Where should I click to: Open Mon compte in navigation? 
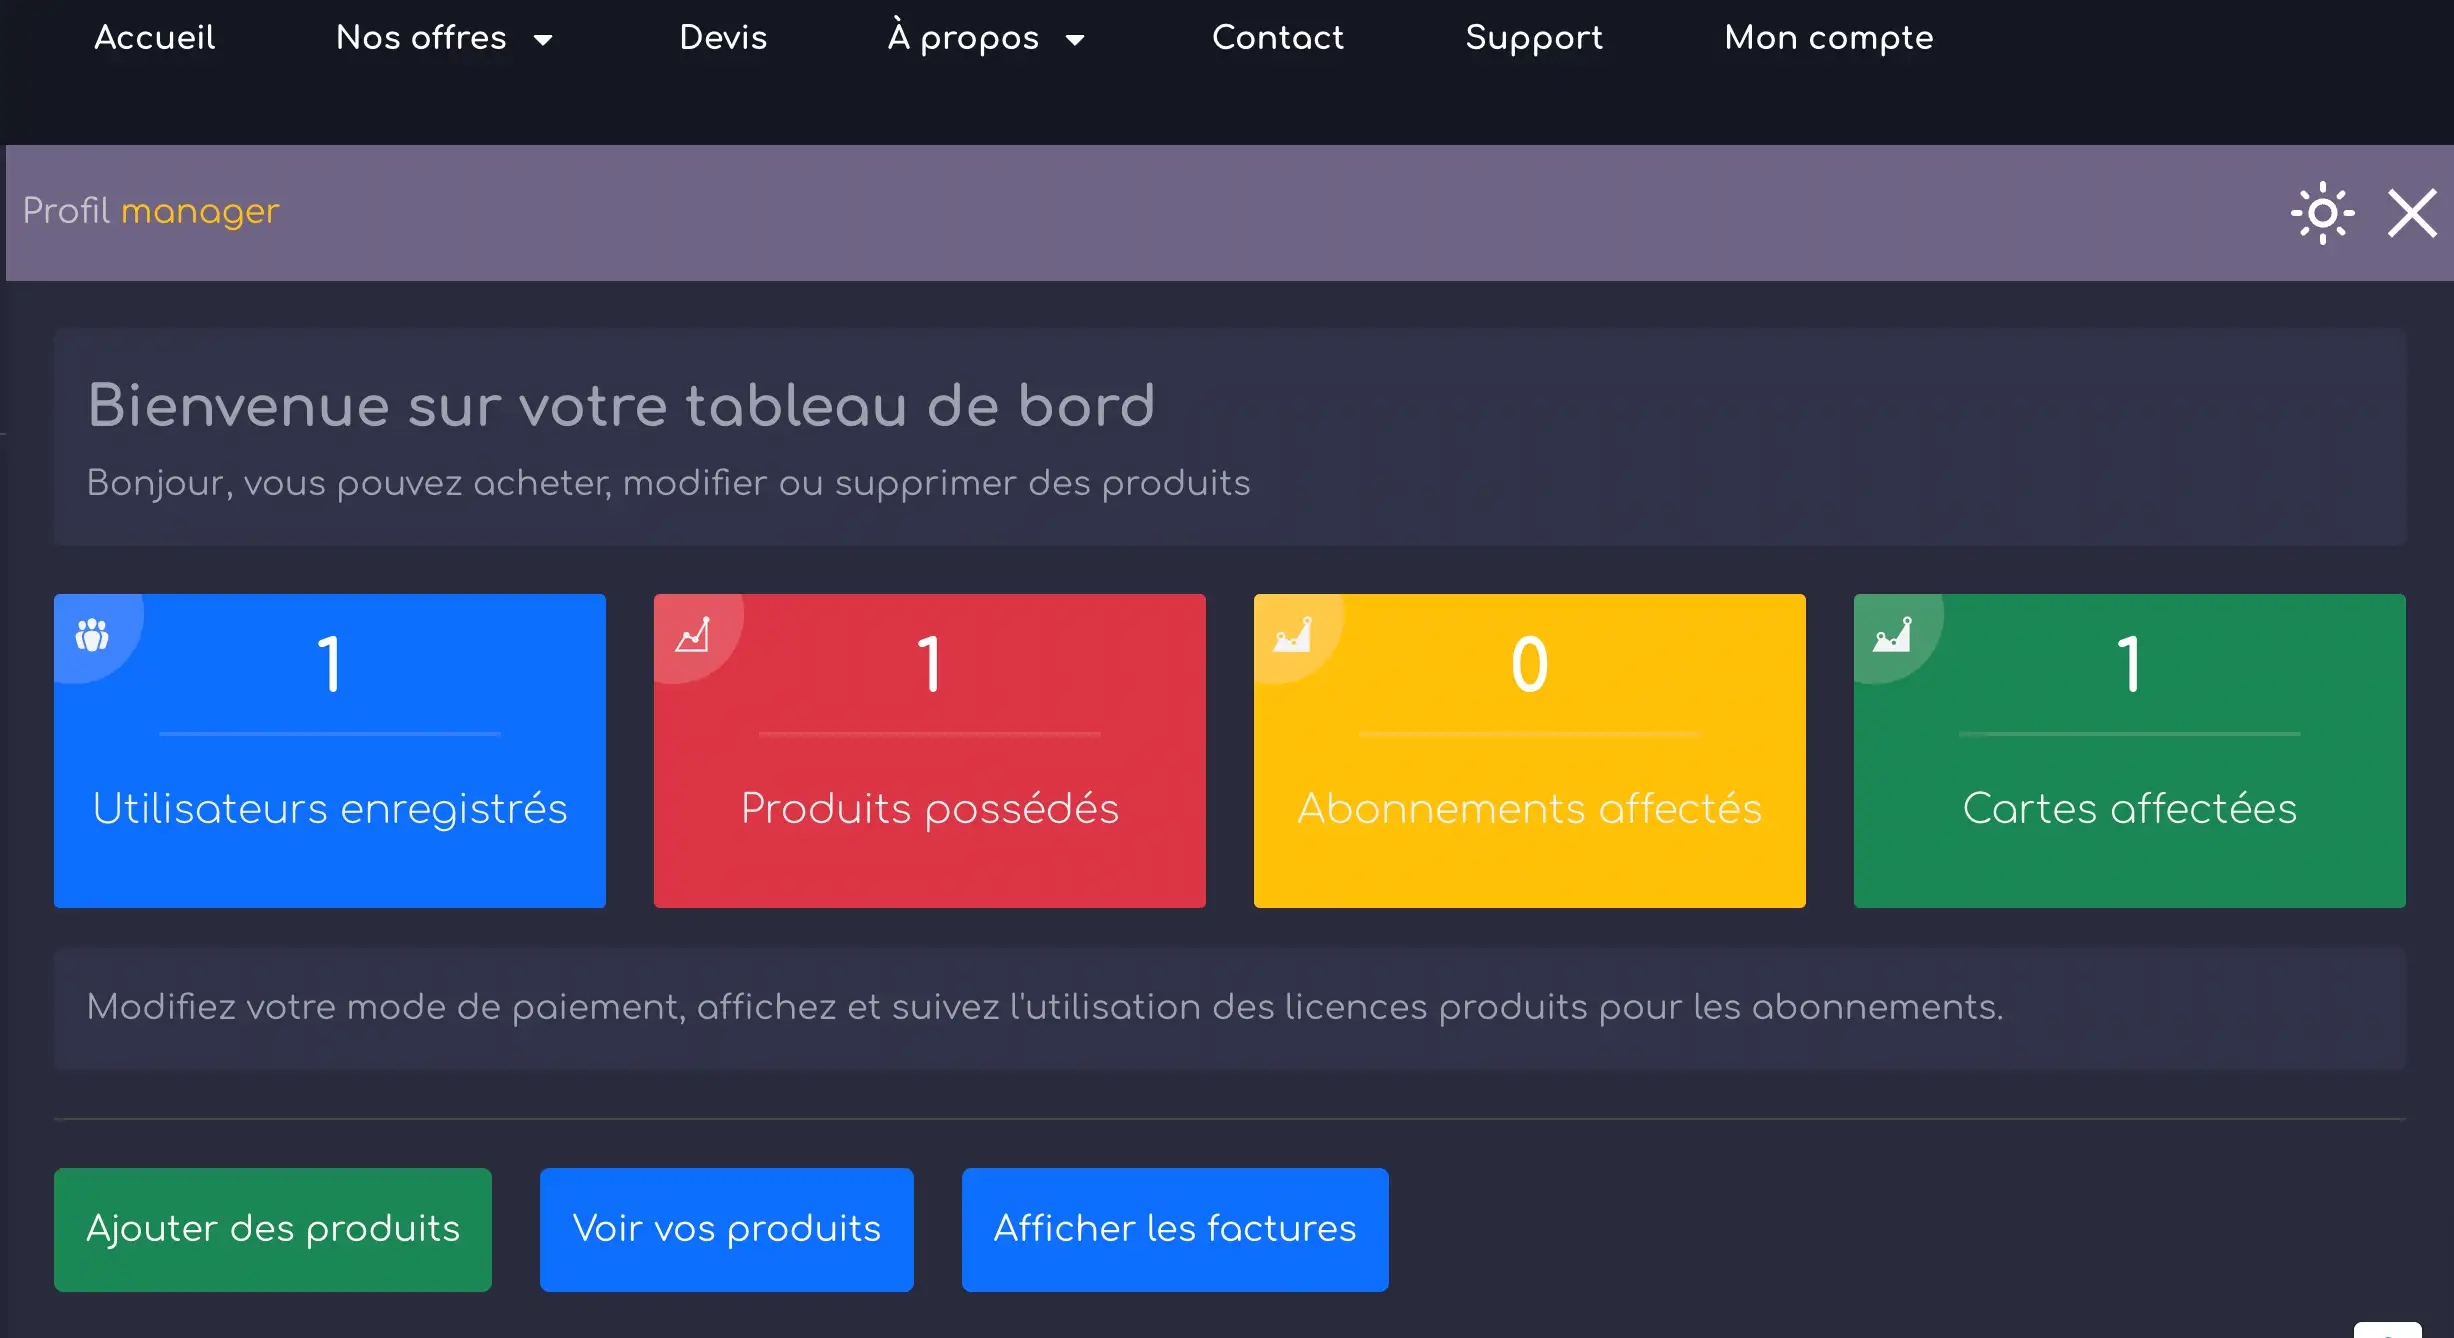[1828, 38]
